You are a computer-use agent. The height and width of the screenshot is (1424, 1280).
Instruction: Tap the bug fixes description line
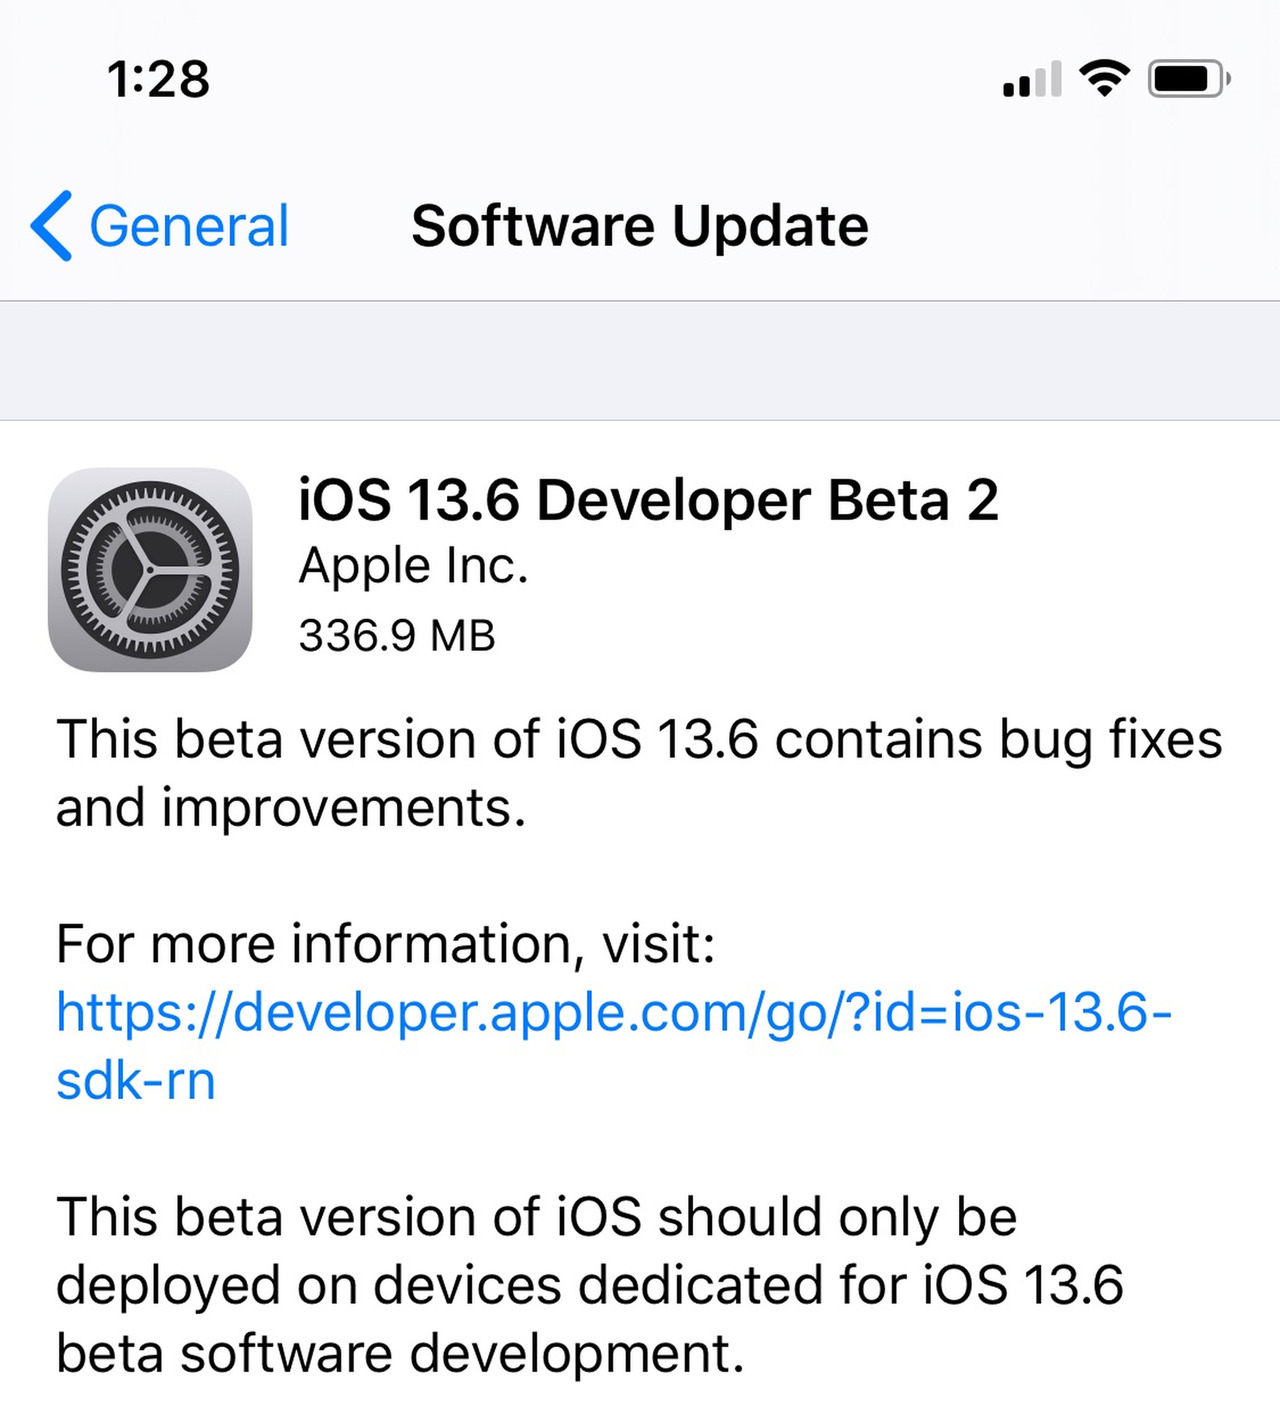(x=639, y=742)
